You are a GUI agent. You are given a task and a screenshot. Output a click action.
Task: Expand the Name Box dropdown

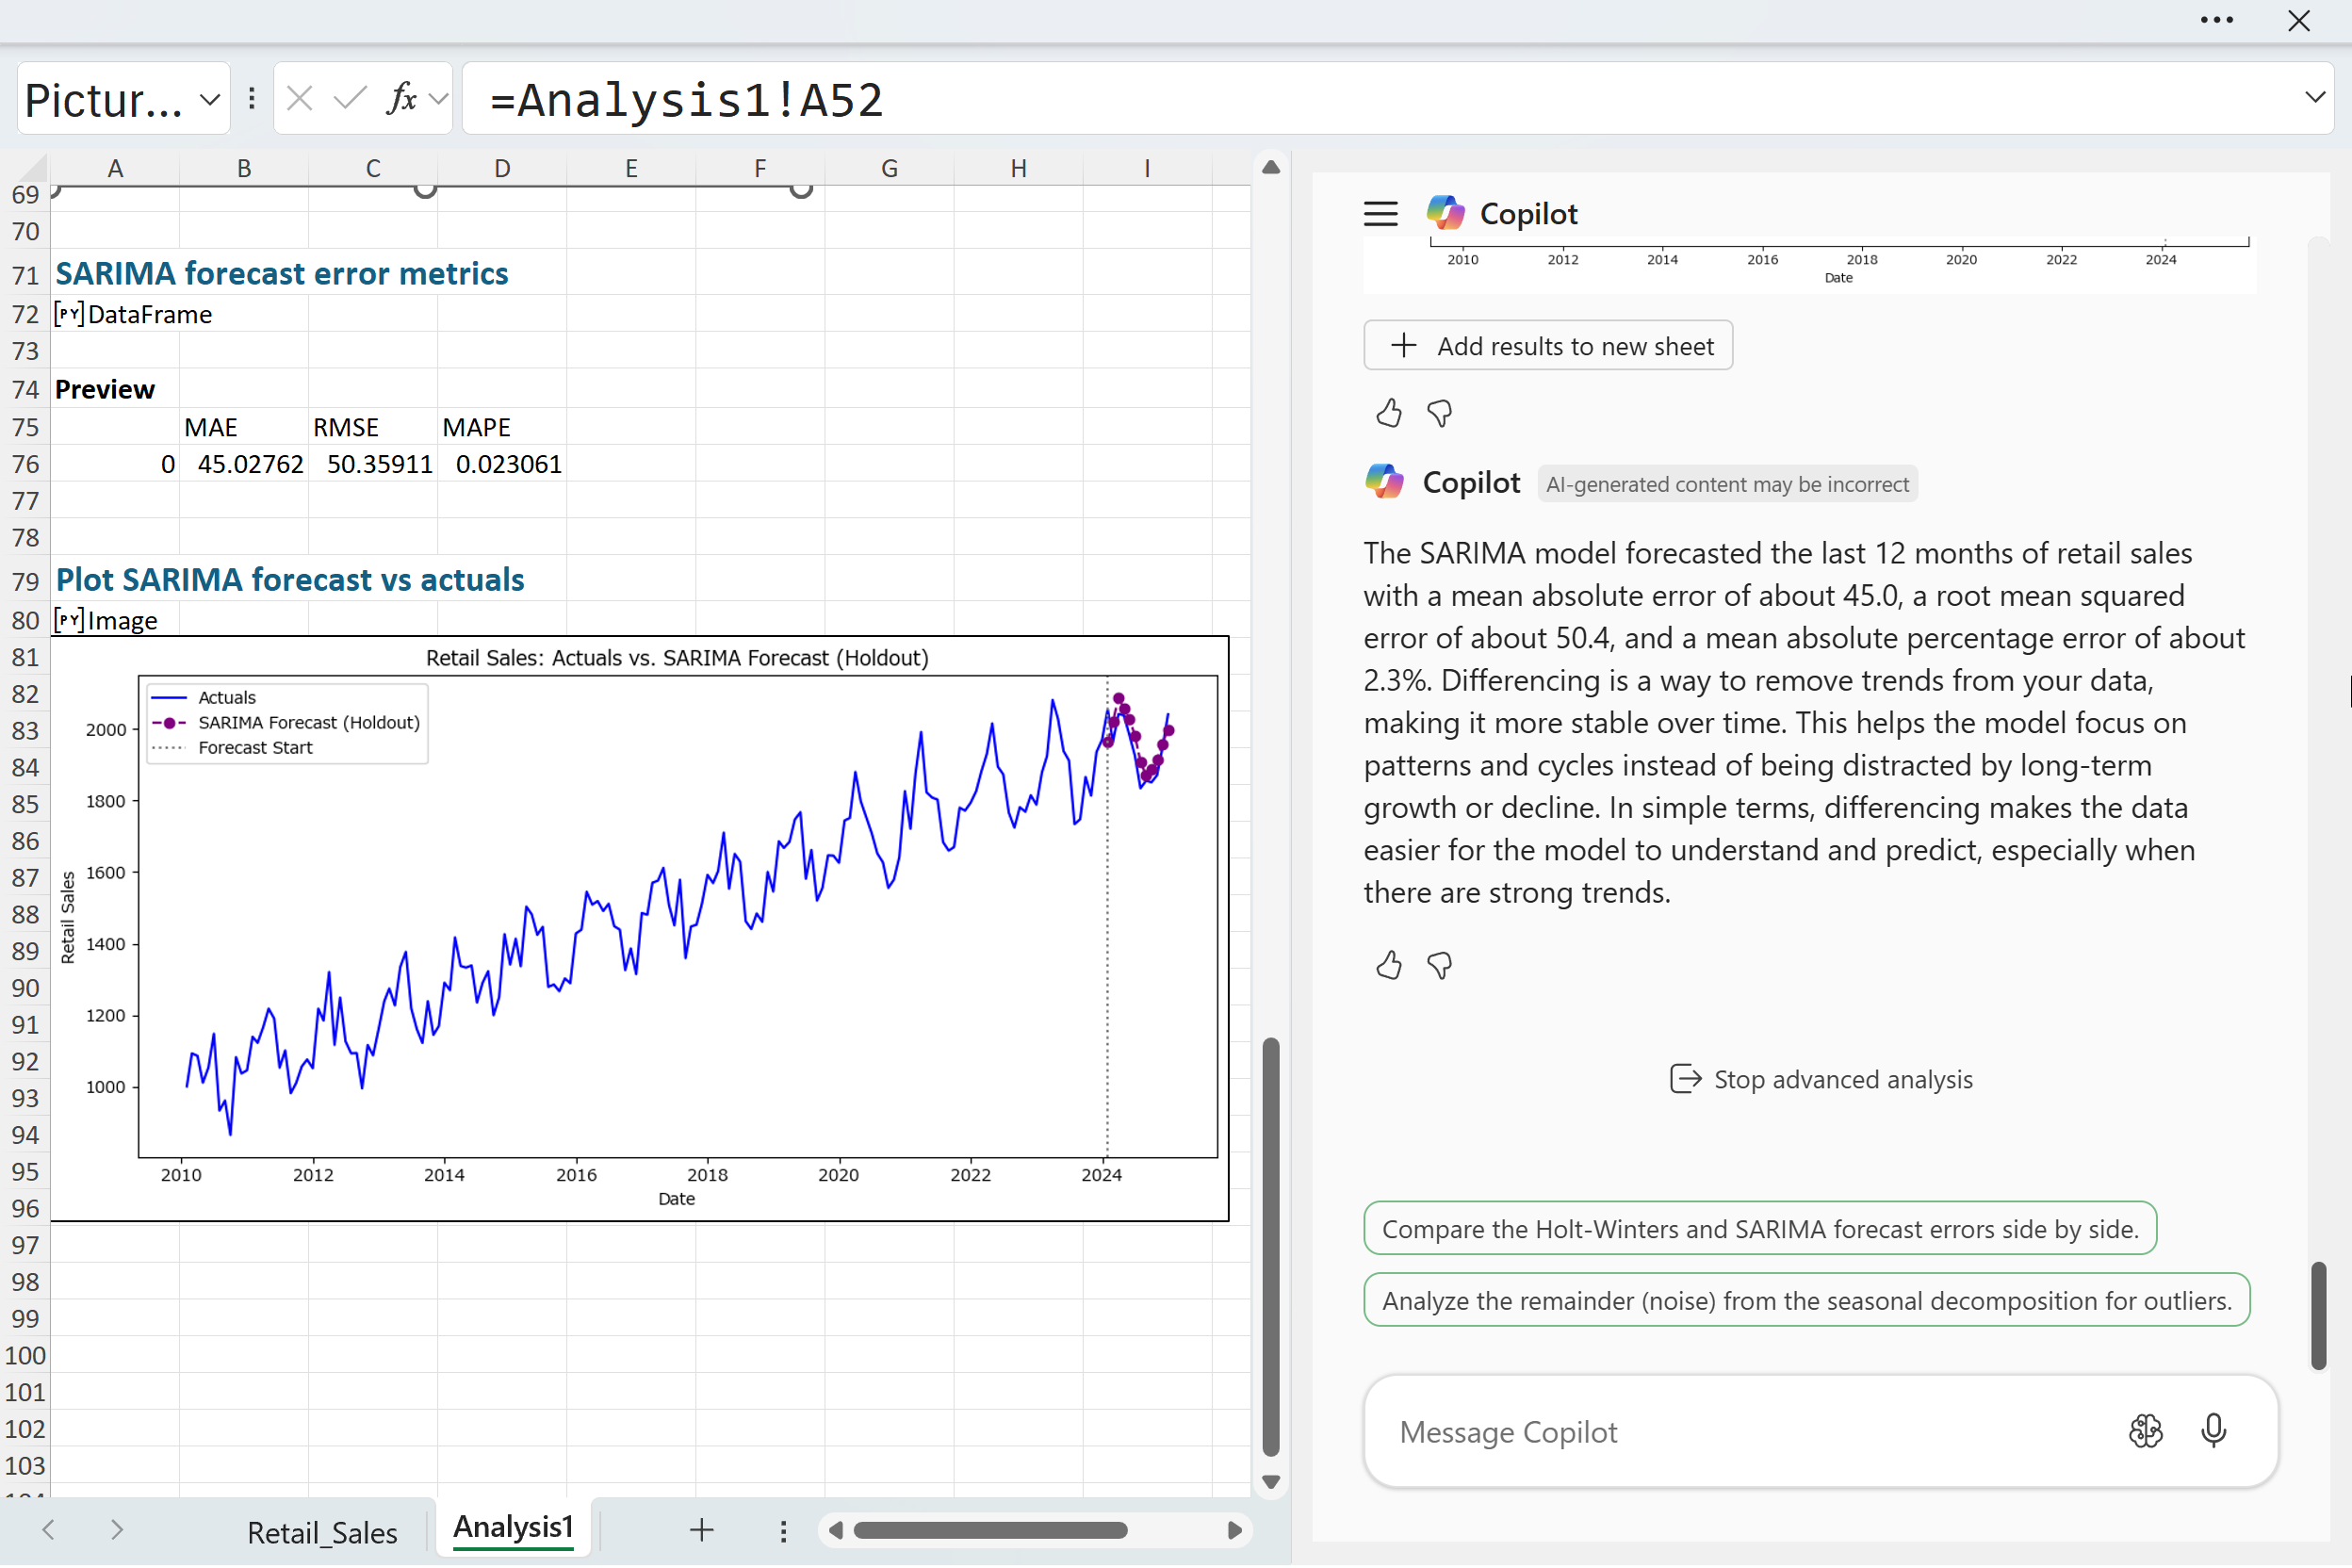click(x=209, y=99)
